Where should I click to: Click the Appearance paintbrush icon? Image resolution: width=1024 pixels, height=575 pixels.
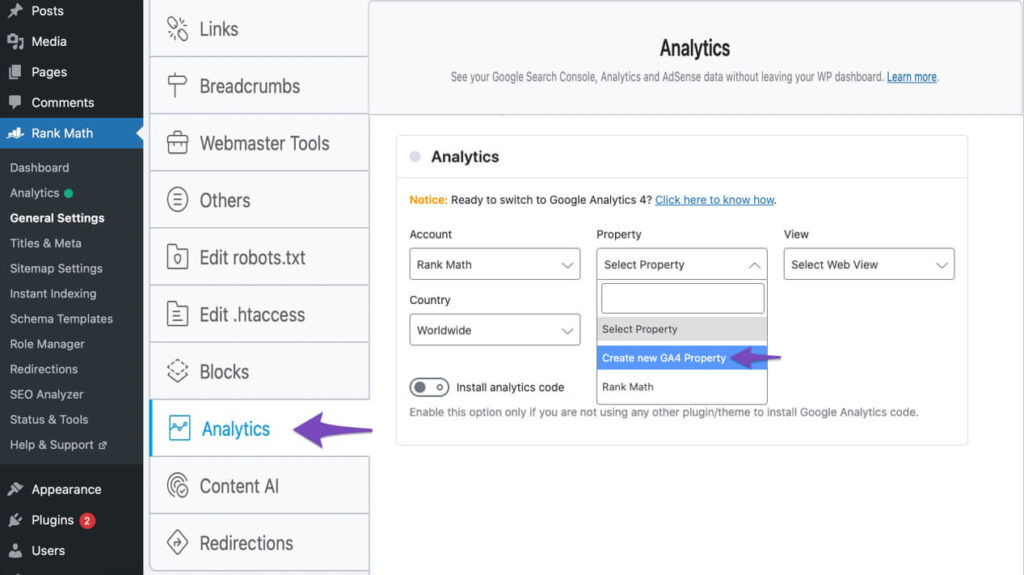(x=15, y=489)
